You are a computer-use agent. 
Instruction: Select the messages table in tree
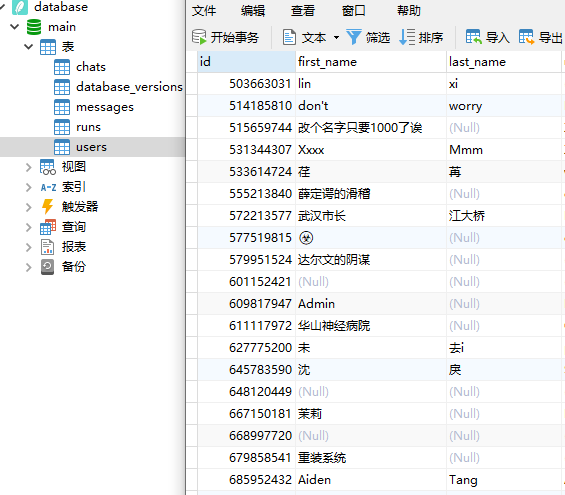pyautogui.click(x=105, y=107)
